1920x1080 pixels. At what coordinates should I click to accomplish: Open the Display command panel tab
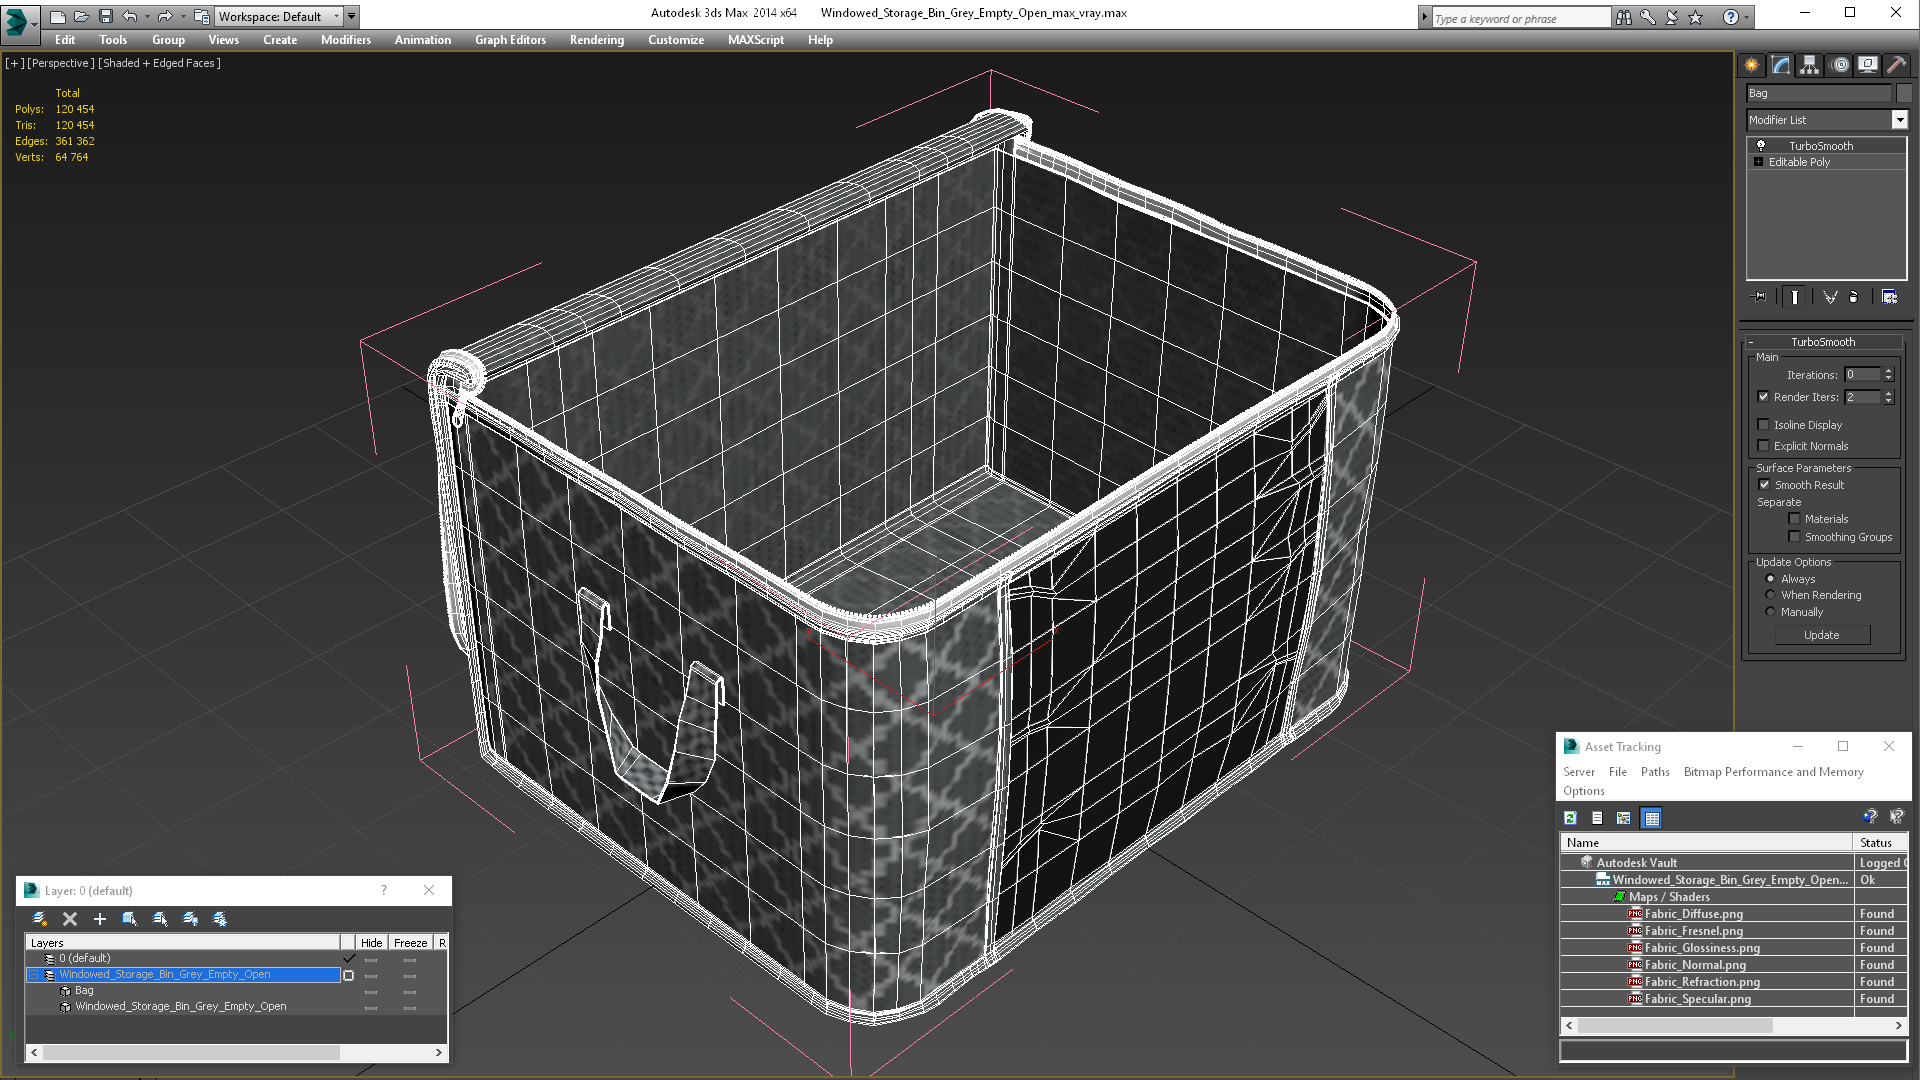coord(1868,65)
